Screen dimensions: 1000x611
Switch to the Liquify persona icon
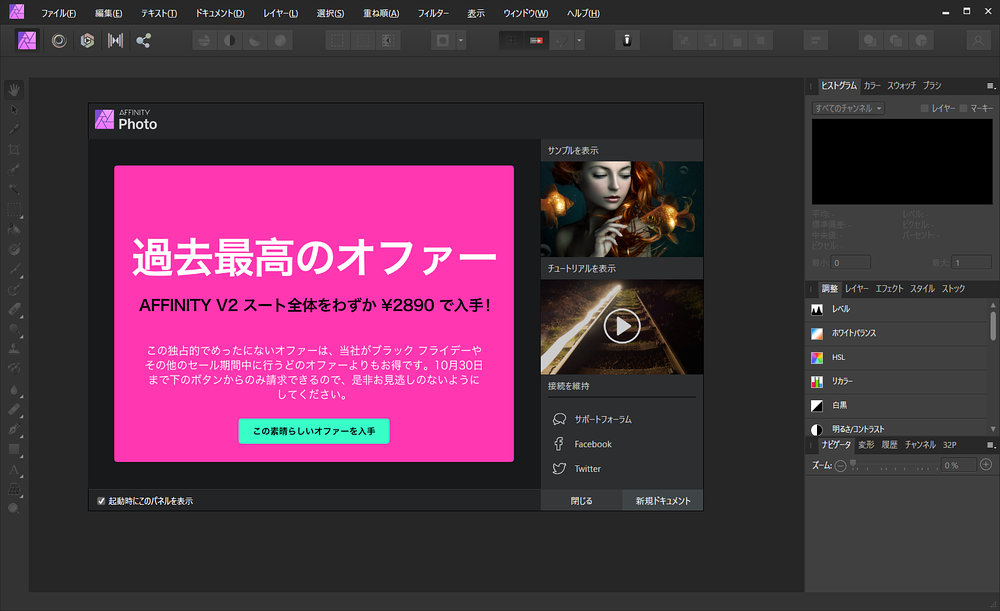pos(59,41)
